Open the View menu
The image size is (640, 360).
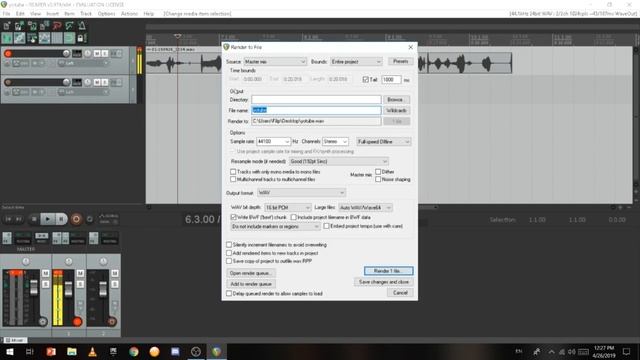point(36,14)
